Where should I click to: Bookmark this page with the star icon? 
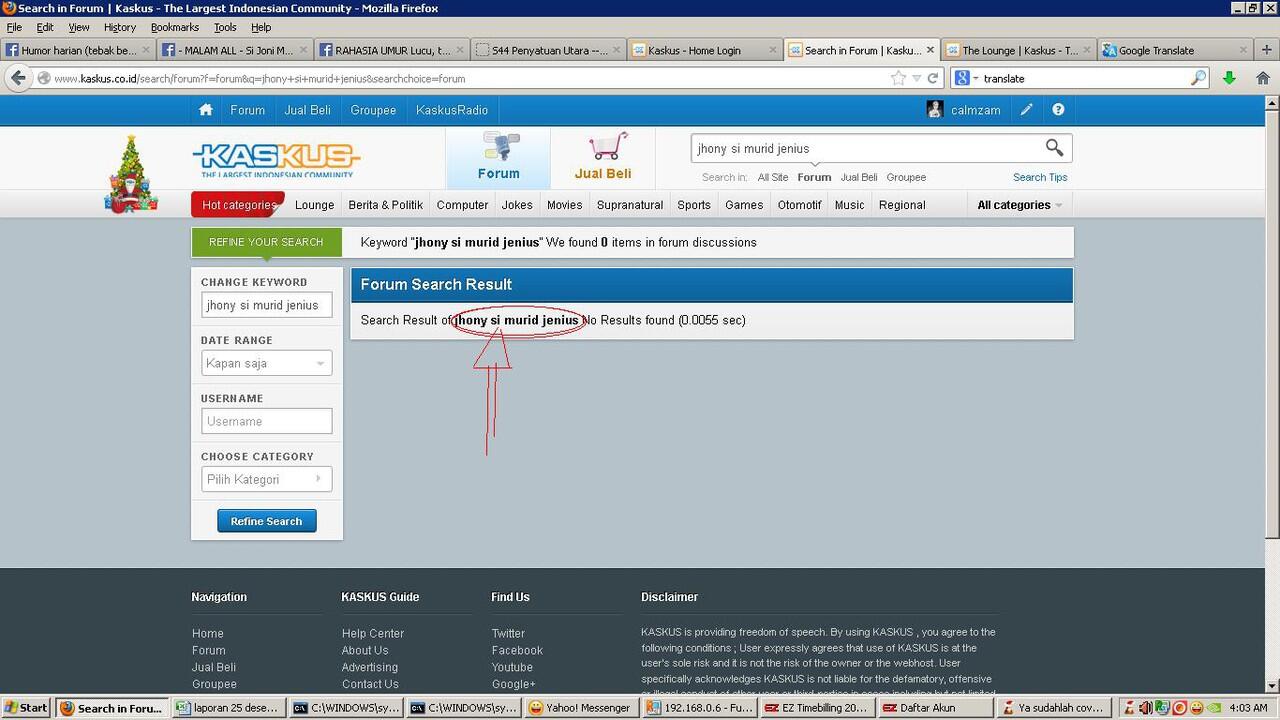tap(898, 78)
